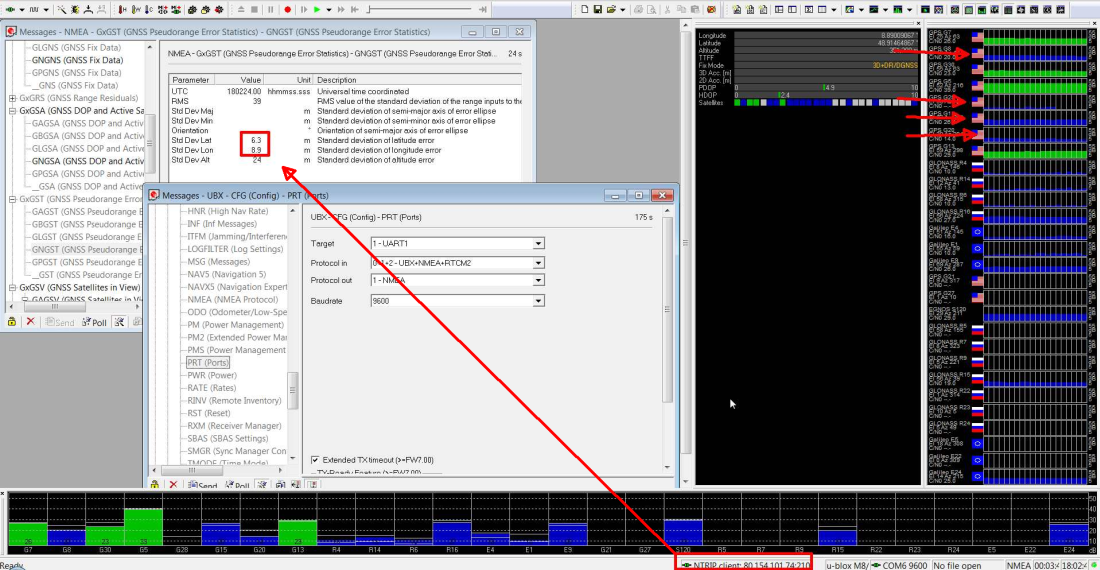Expand the Protocol out NMEA dropdown
The height and width of the screenshot is (570, 1100).
[538, 280]
